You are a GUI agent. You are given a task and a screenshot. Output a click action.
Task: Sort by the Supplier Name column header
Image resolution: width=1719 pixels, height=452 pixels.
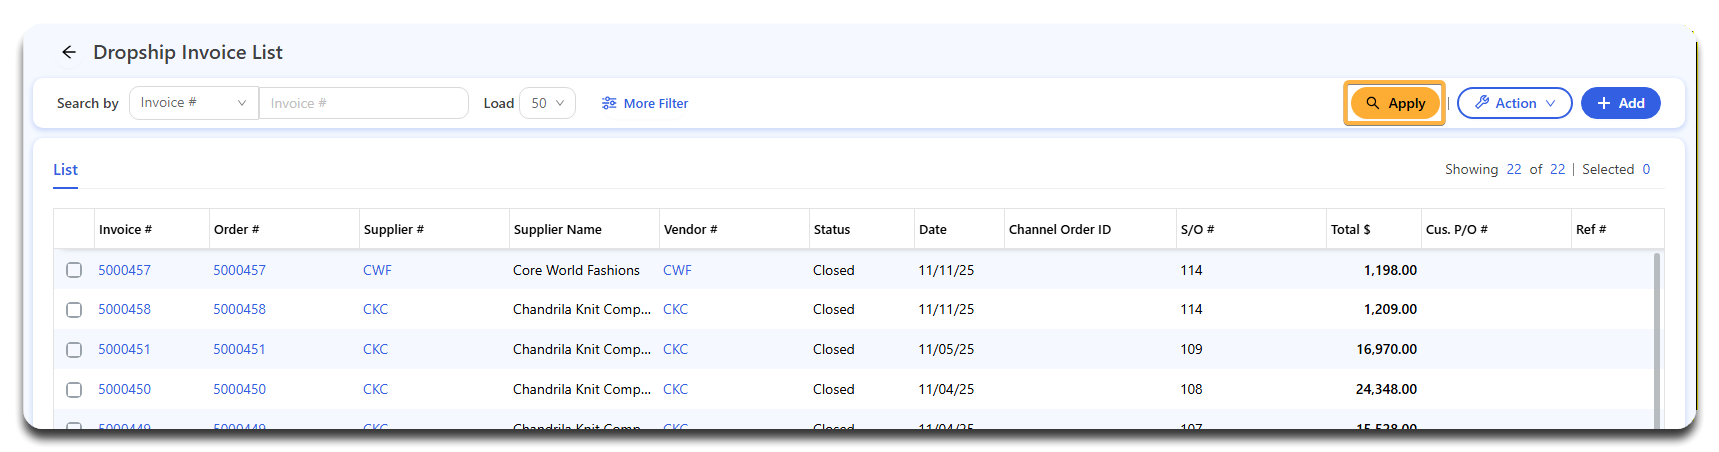point(557,230)
